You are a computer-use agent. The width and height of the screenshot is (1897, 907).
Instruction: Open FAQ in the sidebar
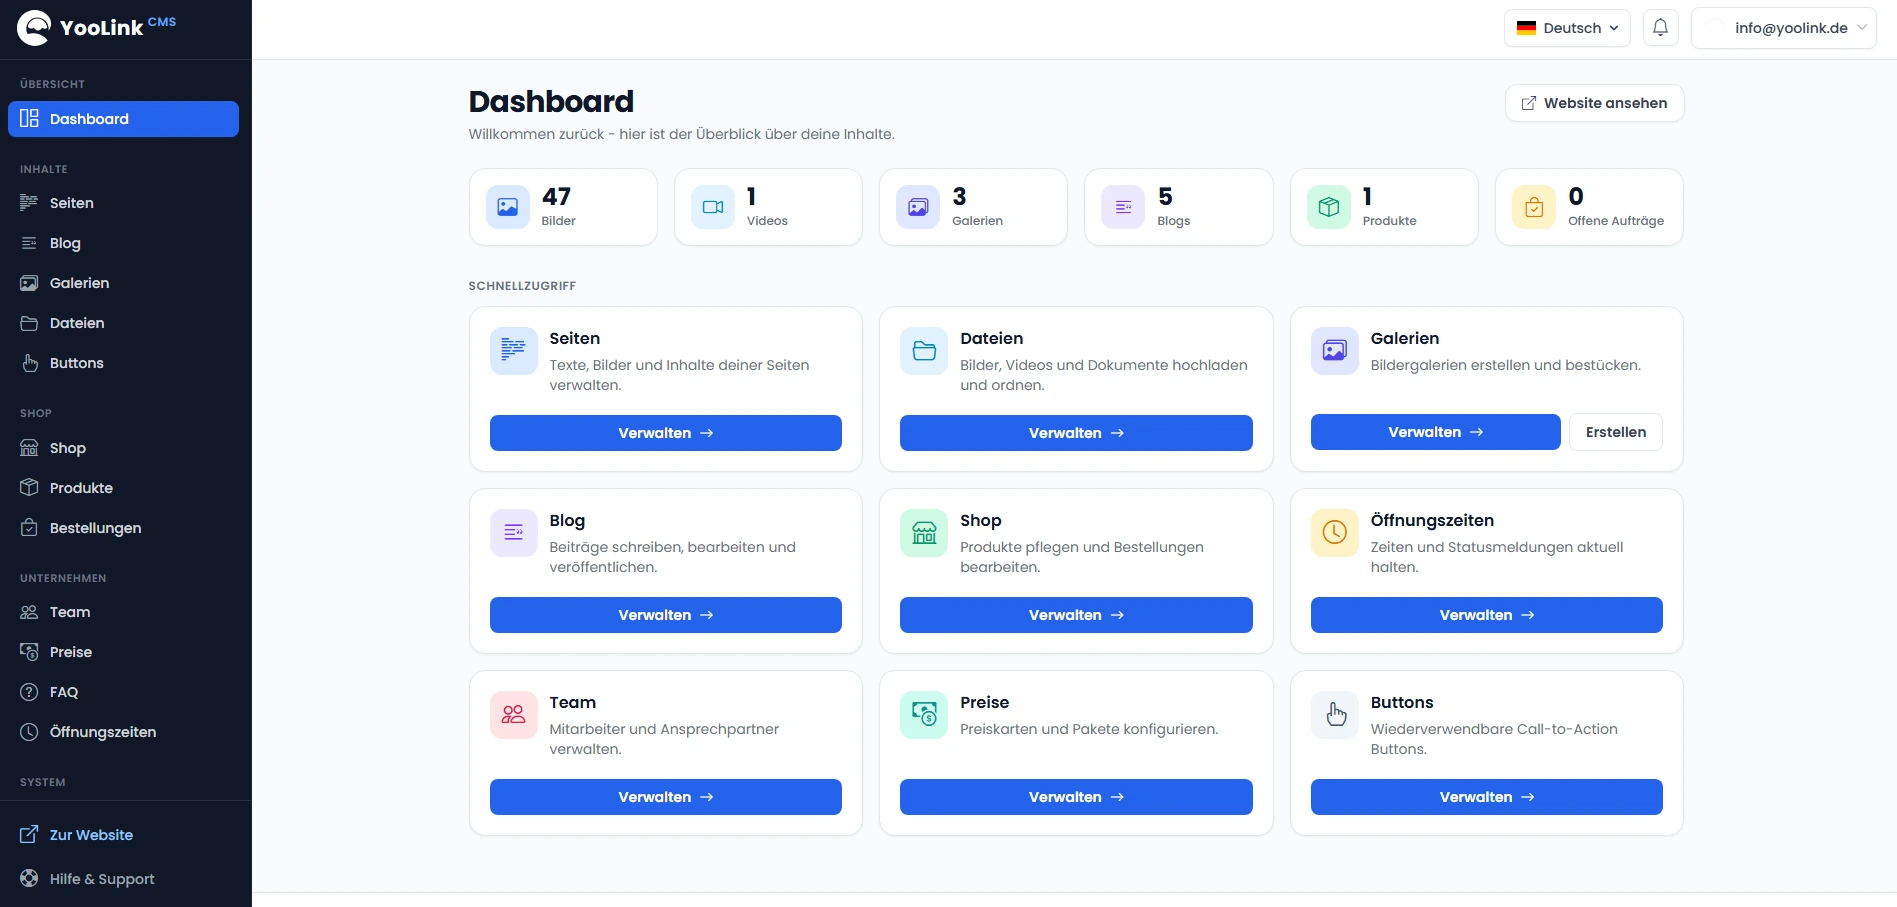tap(123, 692)
